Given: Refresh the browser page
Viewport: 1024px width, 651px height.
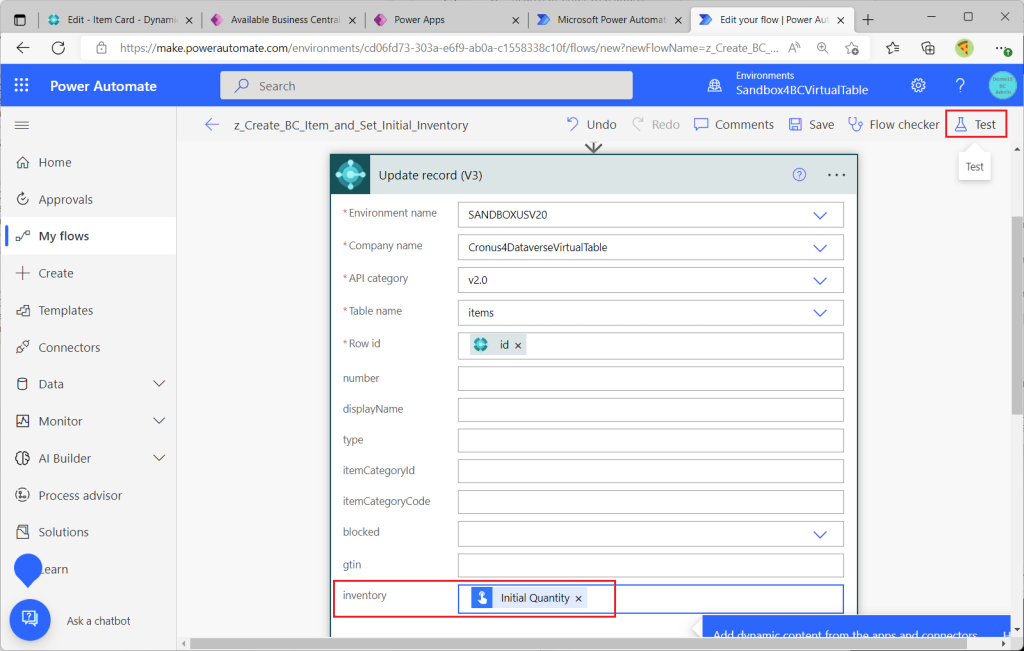Looking at the screenshot, I should click(x=58, y=48).
